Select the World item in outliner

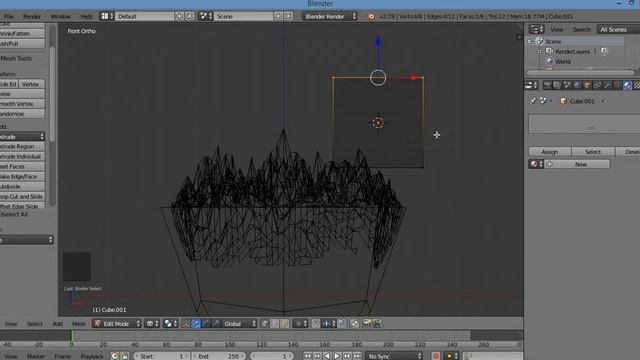562,62
